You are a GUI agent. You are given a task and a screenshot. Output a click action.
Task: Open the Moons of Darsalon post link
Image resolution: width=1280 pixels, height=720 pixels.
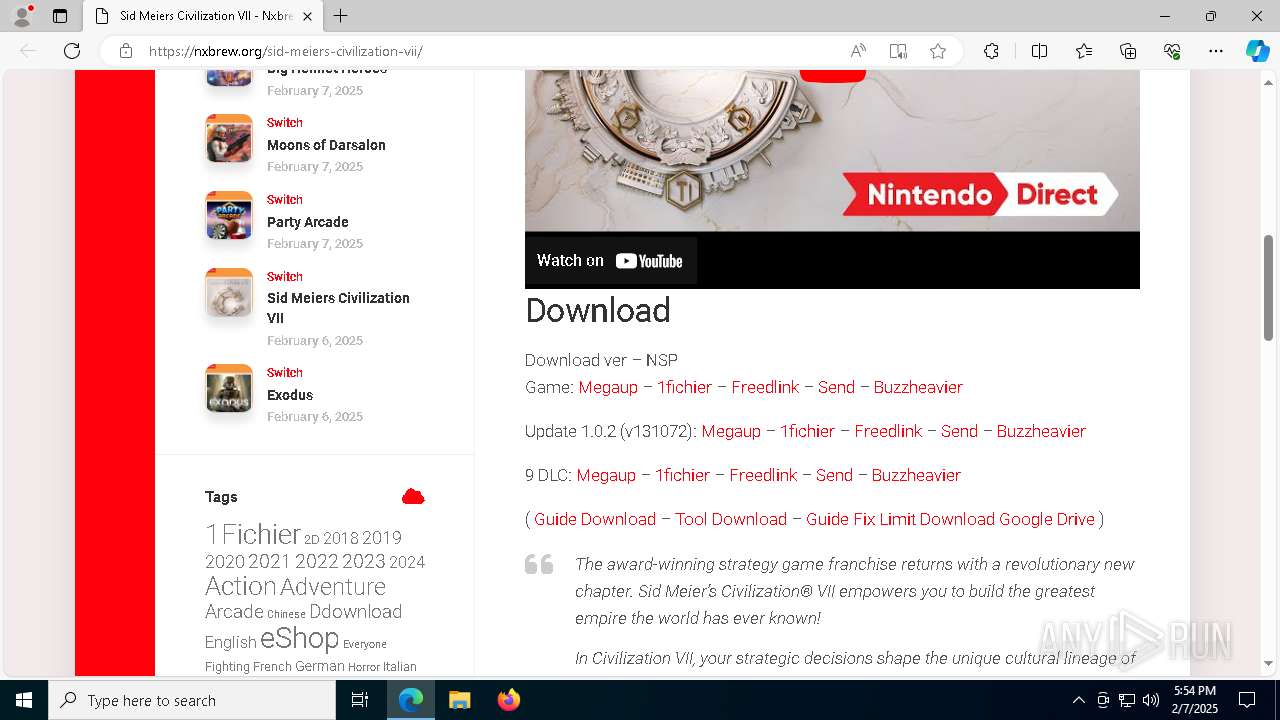pos(326,145)
